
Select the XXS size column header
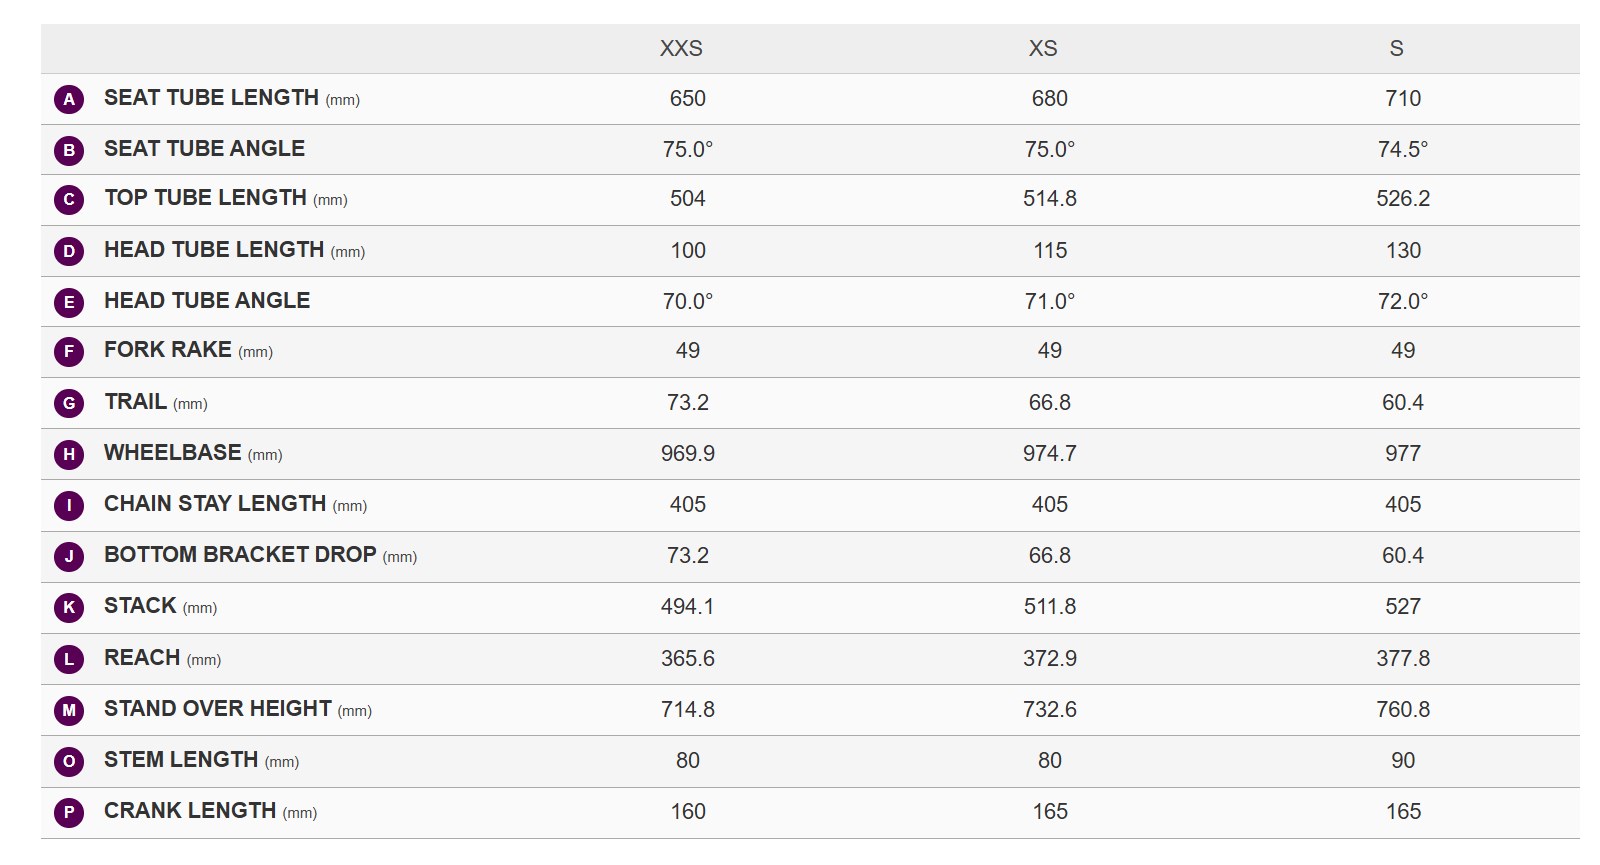[x=681, y=48]
